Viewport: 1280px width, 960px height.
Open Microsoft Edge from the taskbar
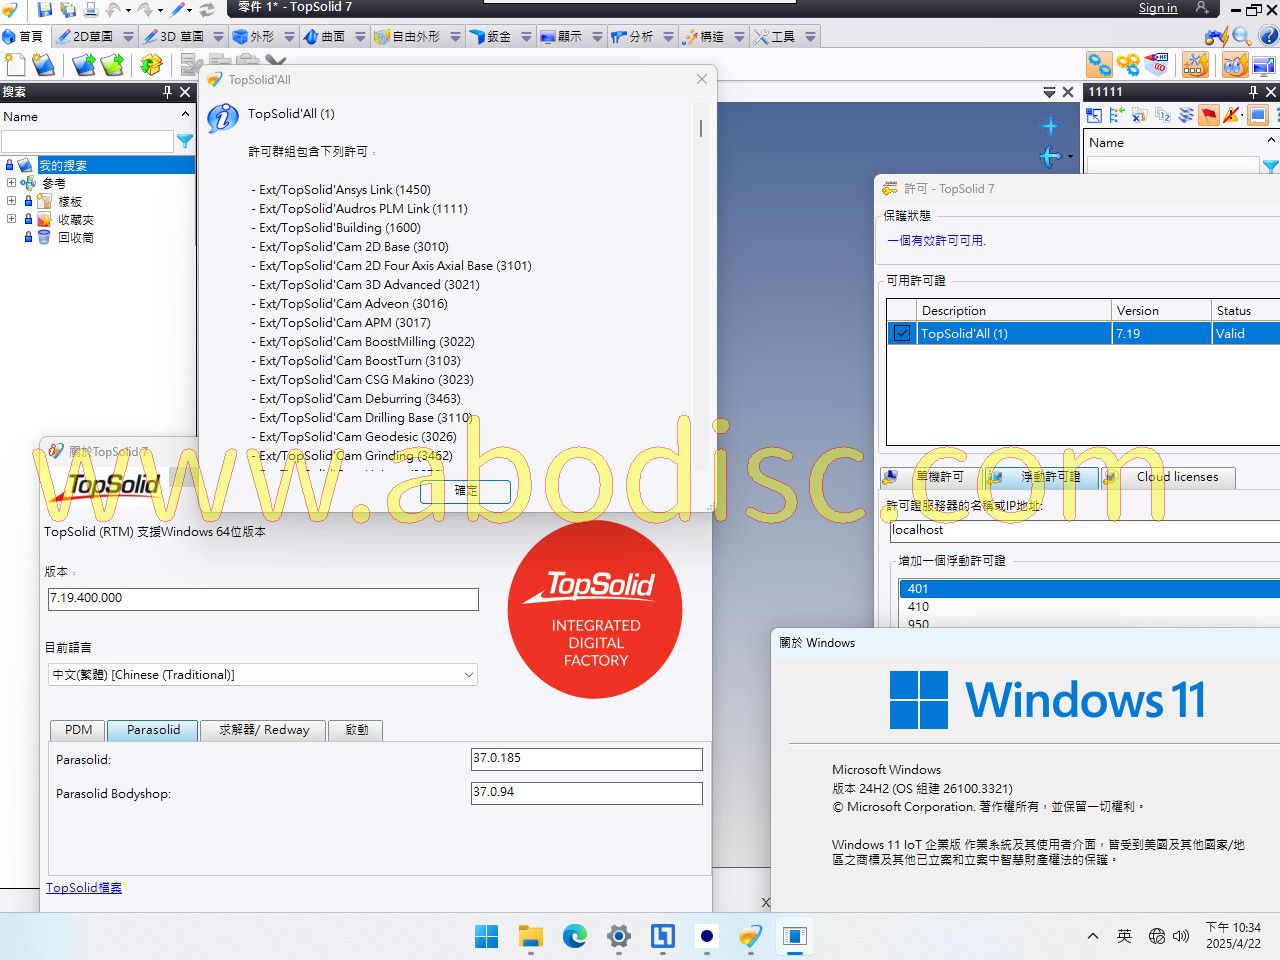[x=574, y=936]
